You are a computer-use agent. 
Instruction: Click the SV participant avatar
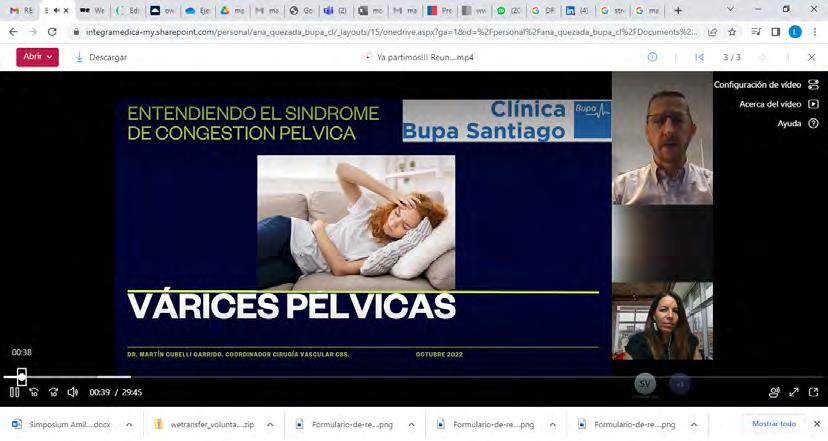click(x=645, y=384)
